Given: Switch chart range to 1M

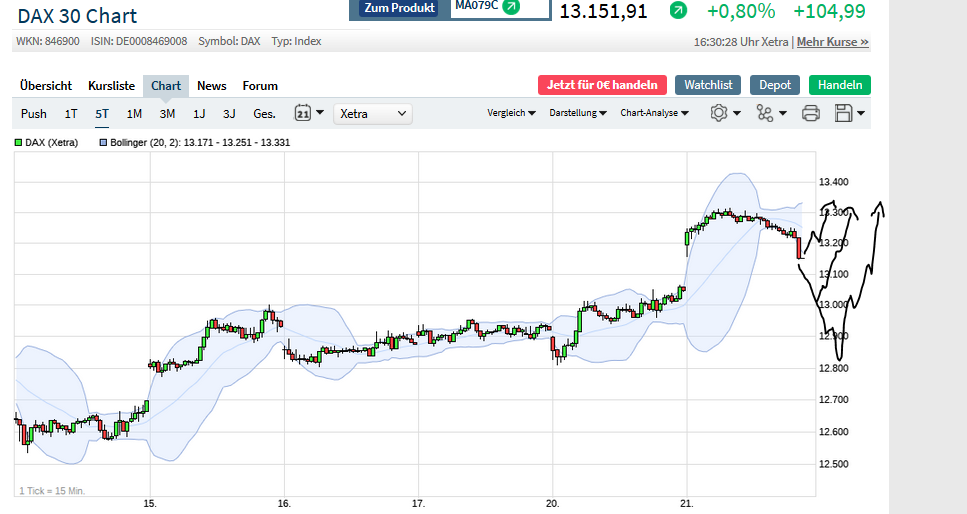Looking at the screenshot, I should 134,114.
